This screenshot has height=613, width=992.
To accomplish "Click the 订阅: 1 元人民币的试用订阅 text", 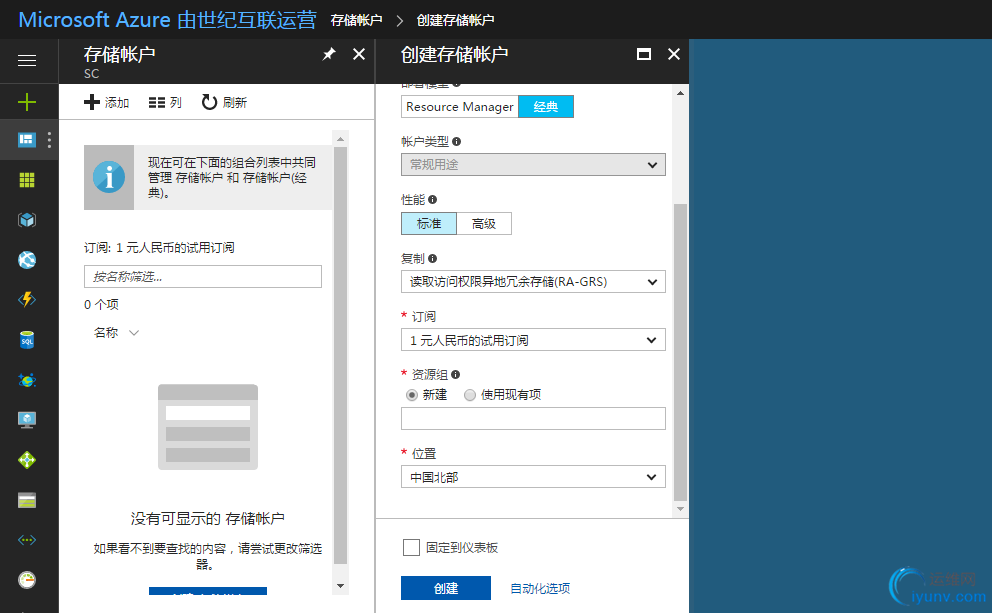I will (x=159, y=247).
